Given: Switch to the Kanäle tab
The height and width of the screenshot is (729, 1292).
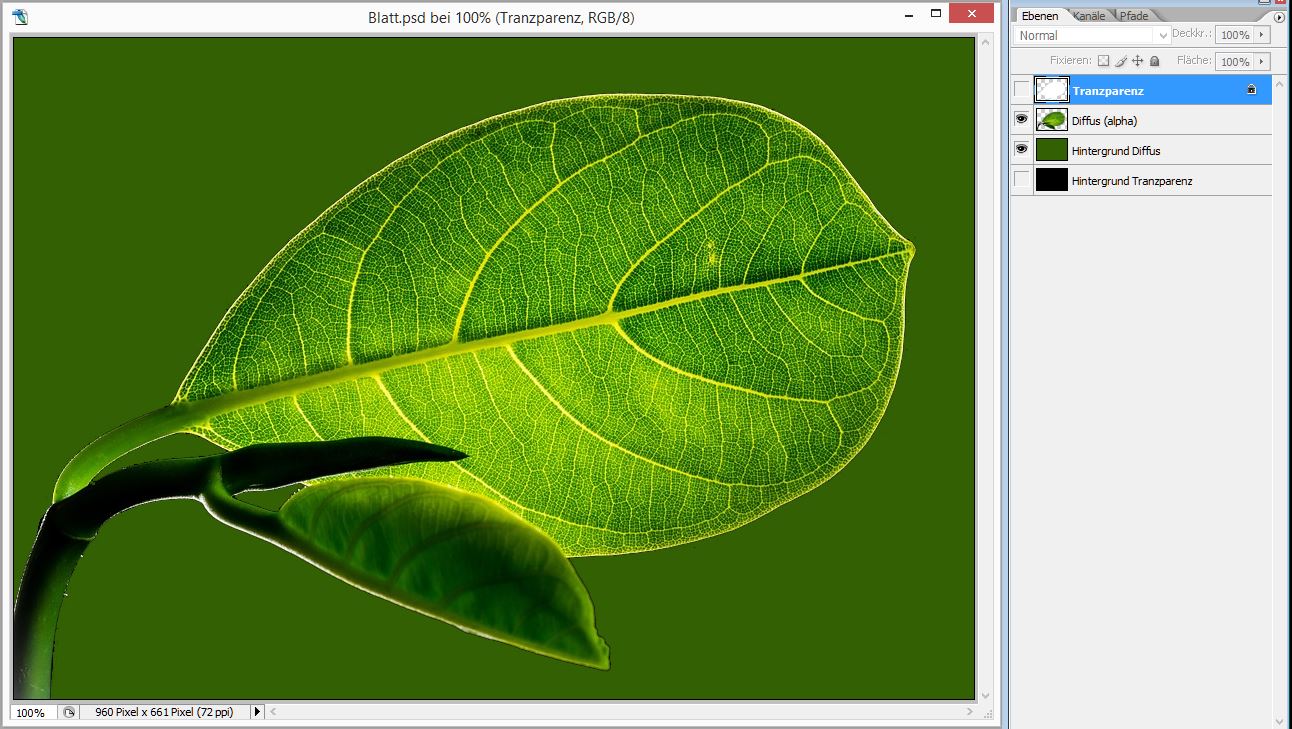Looking at the screenshot, I should click(x=1089, y=16).
